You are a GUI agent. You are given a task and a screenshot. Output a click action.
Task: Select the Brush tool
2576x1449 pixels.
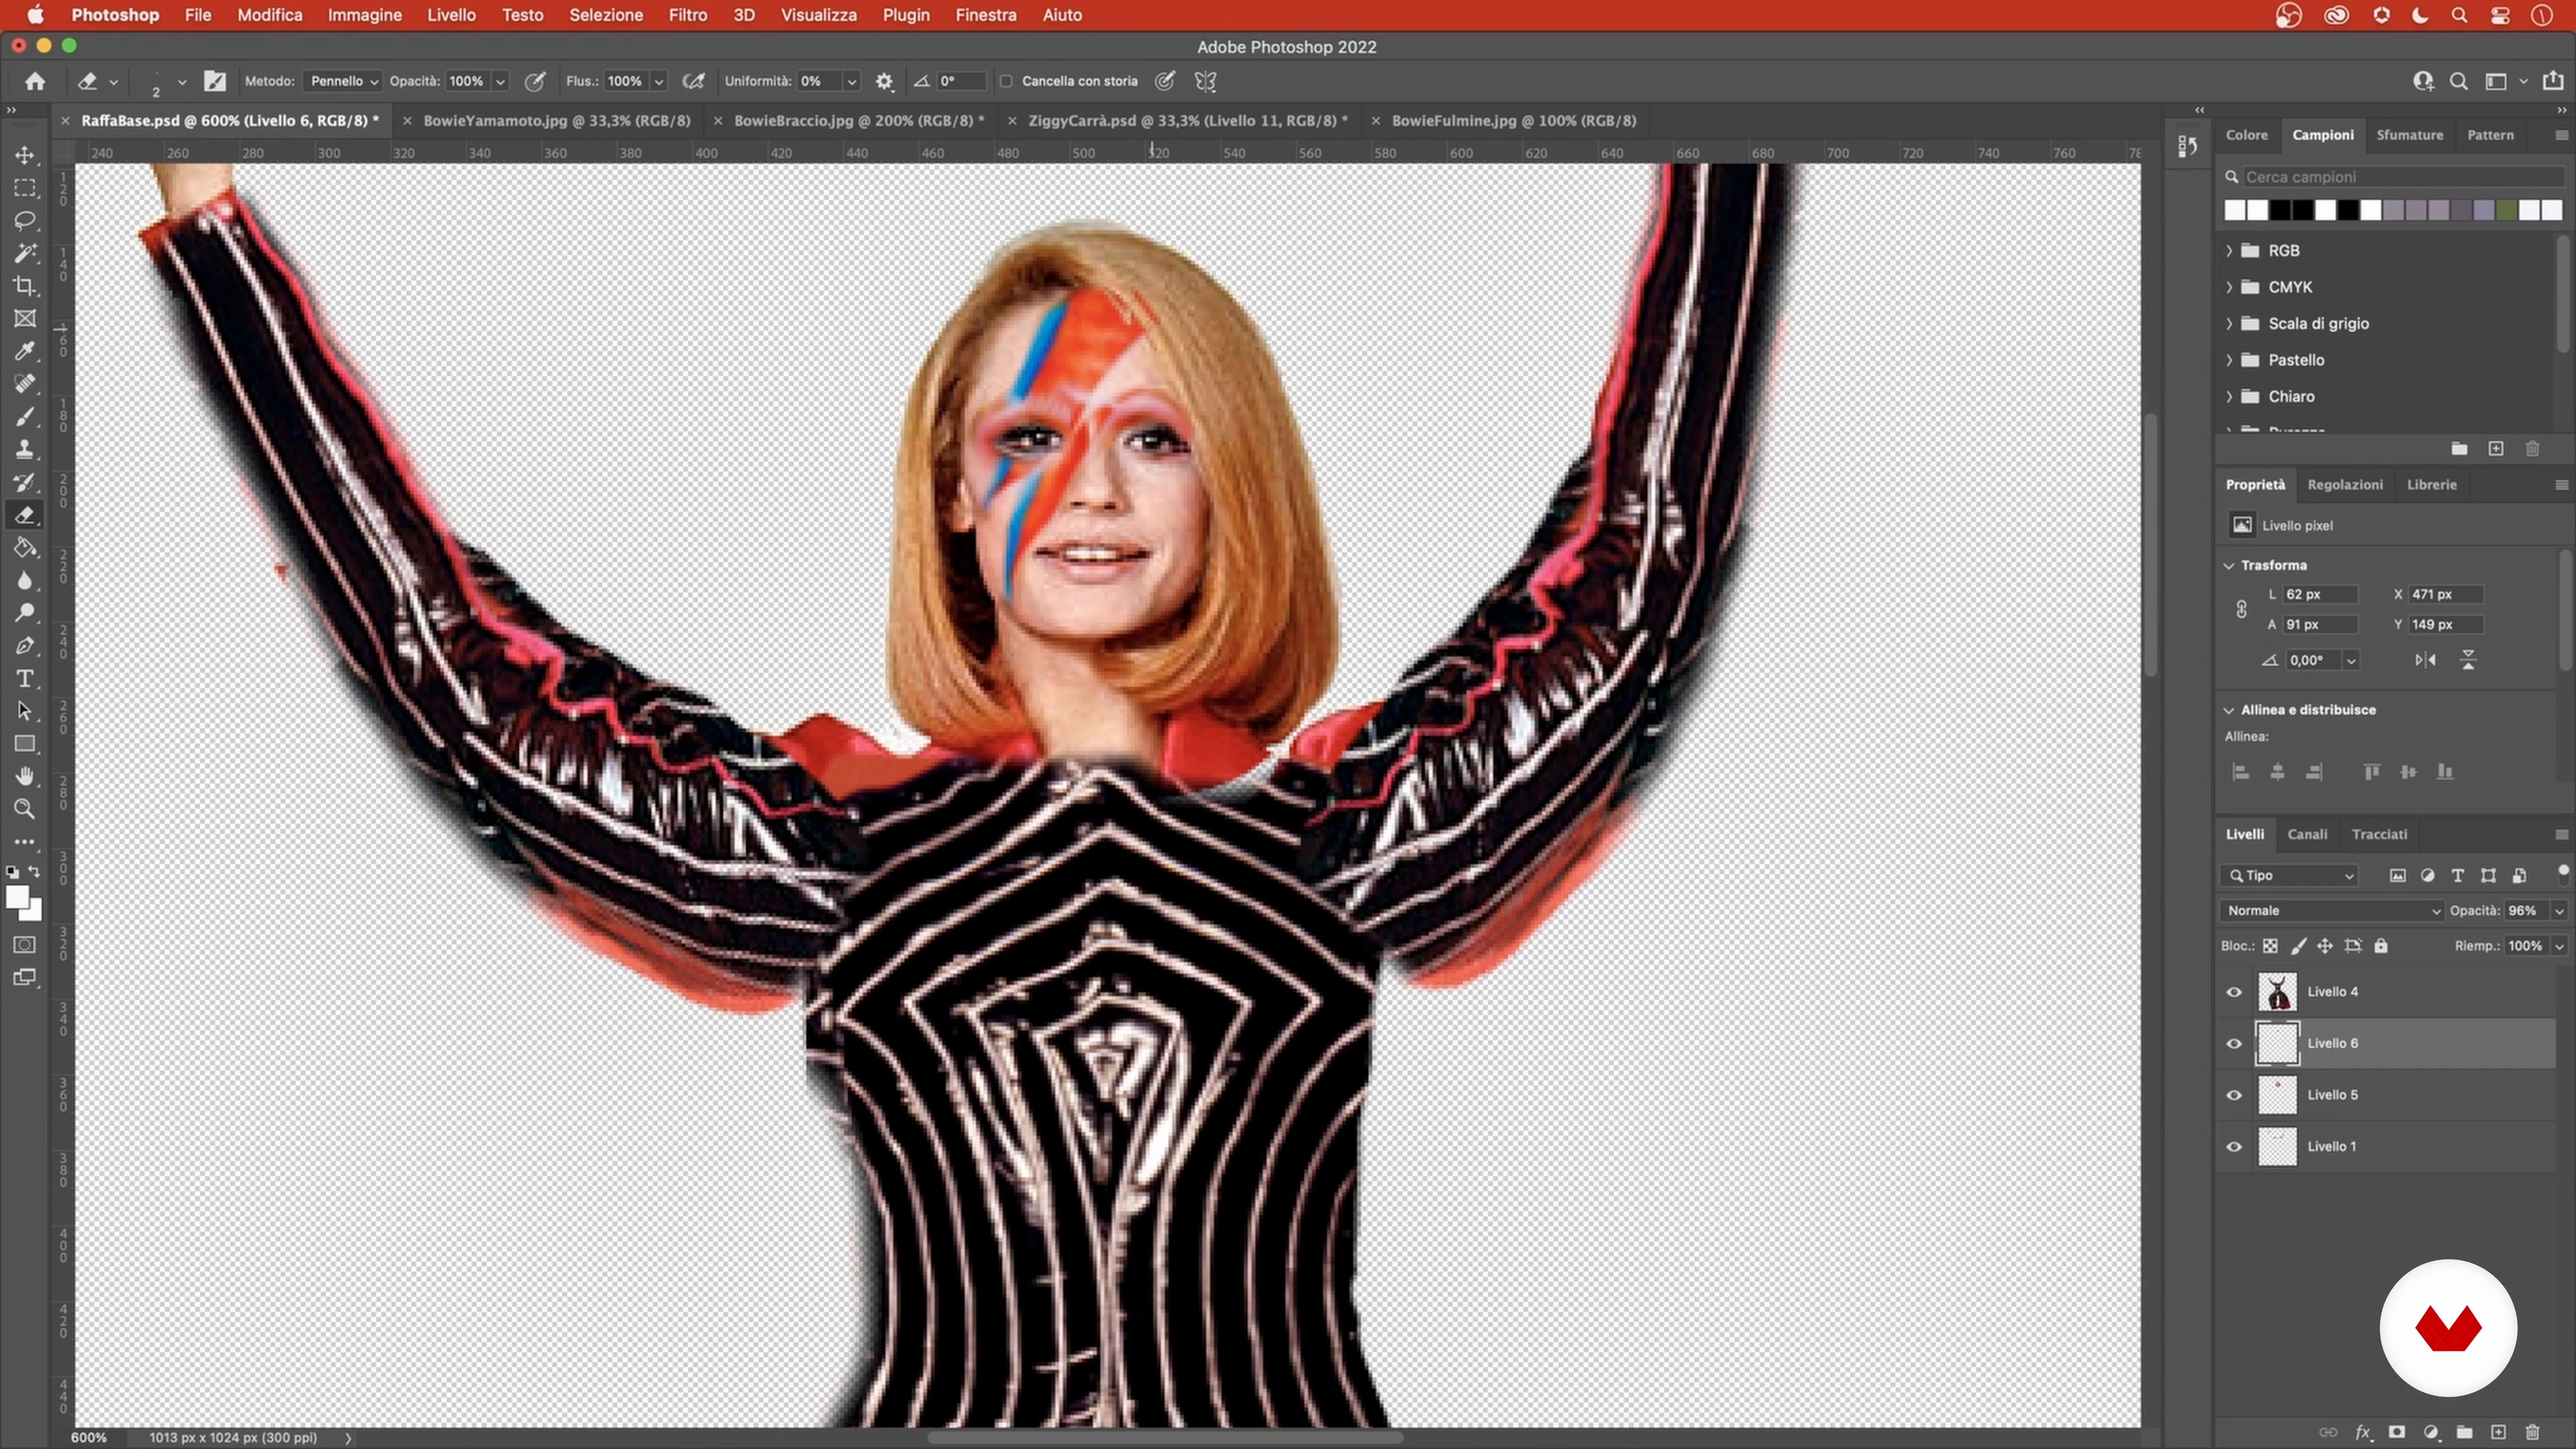pyautogui.click(x=25, y=417)
